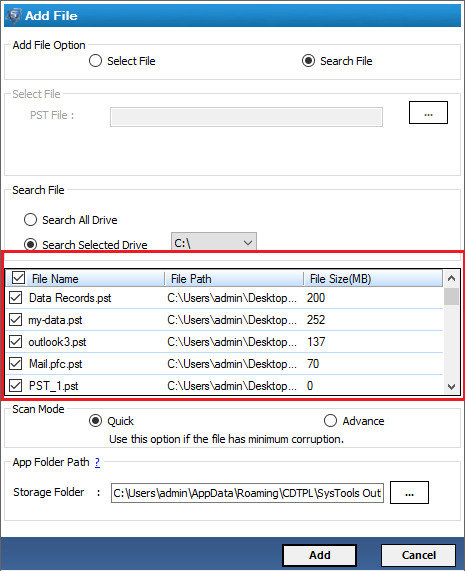The height and width of the screenshot is (571, 465).
Task: Toggle the Mail.pfc.pst checkbox
Action: click(15, 363)
